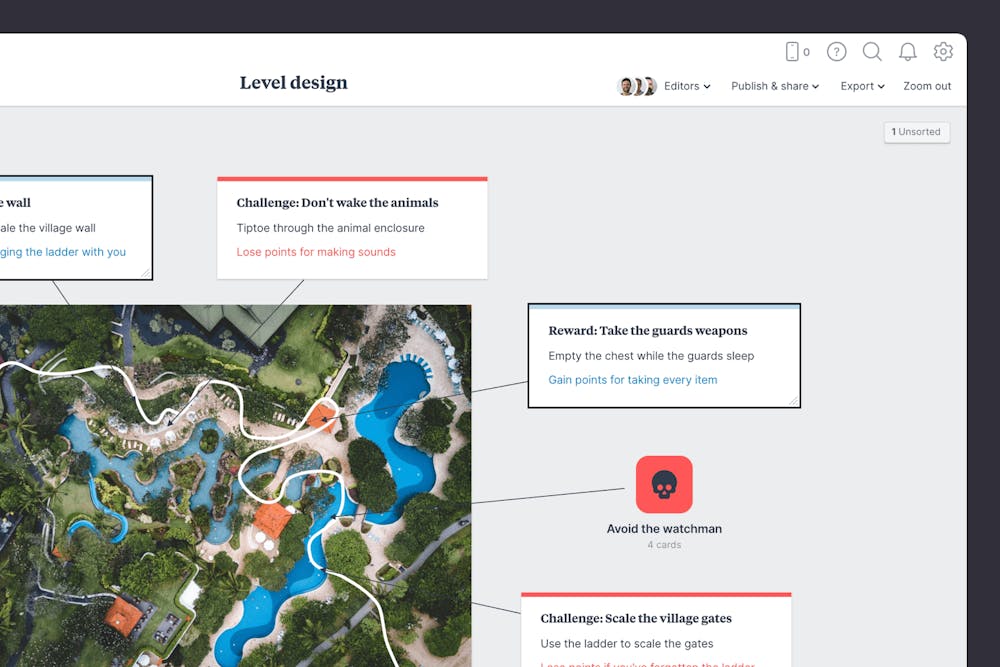The width and height of the screenshot is (1000, 667).
Task: Click the 'Gain points for taking every item' link
Action: 632,380
